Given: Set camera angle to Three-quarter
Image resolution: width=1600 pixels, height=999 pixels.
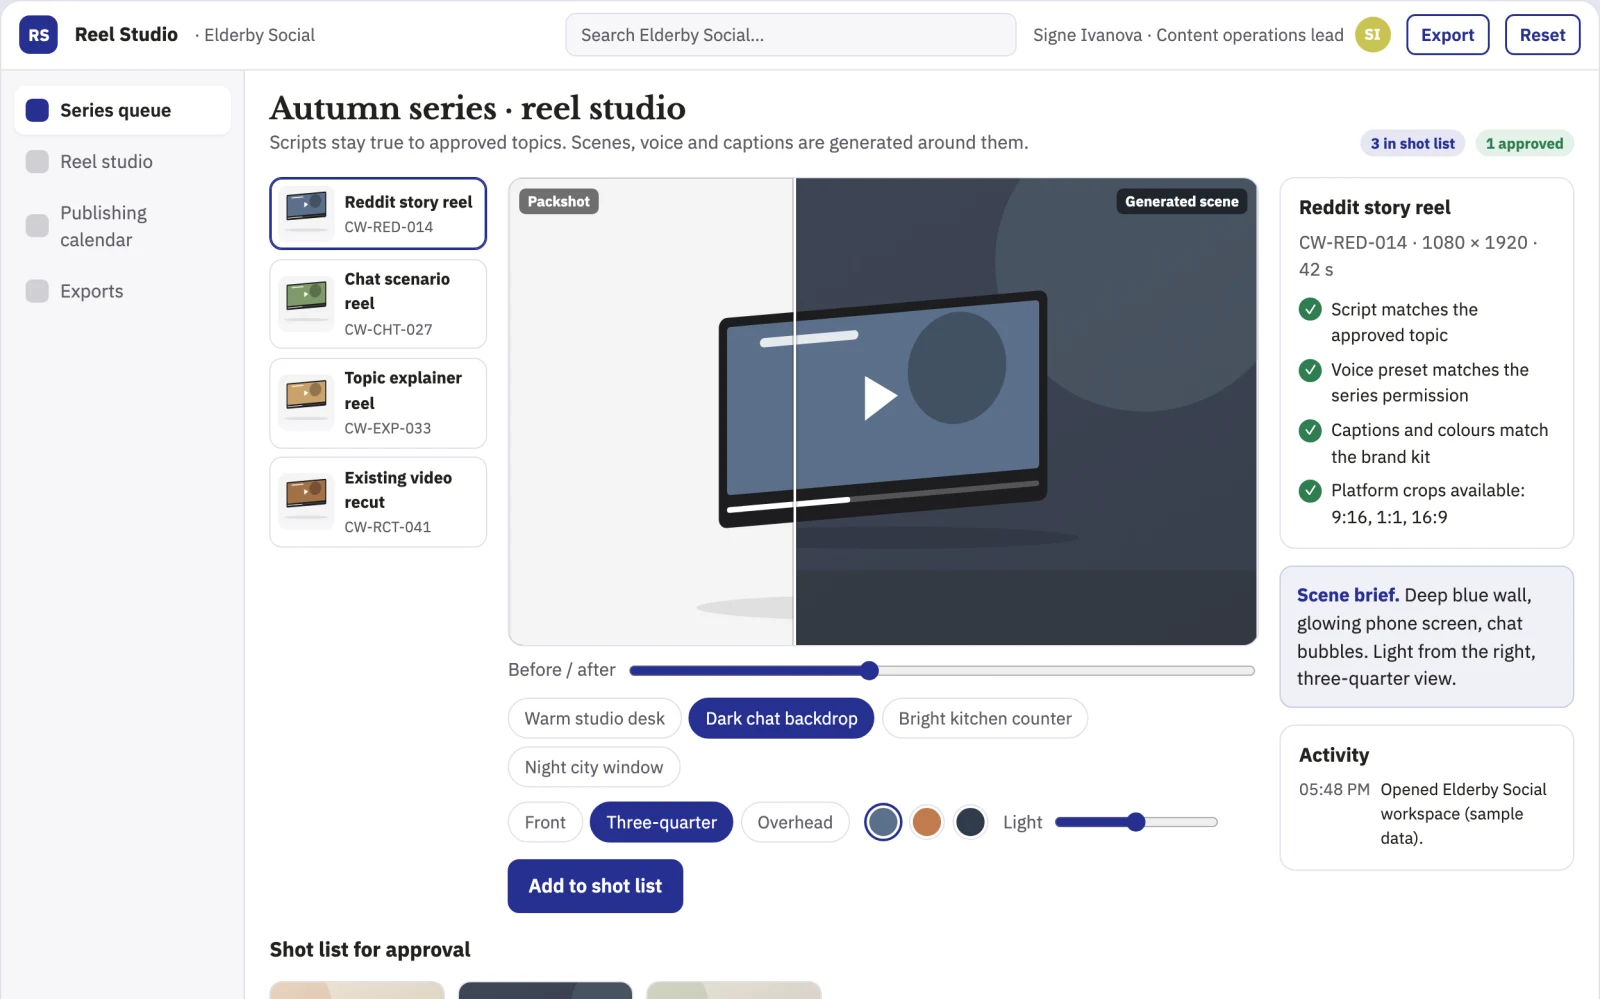Looking at the screenshot, I should click(x=661, y=822).
